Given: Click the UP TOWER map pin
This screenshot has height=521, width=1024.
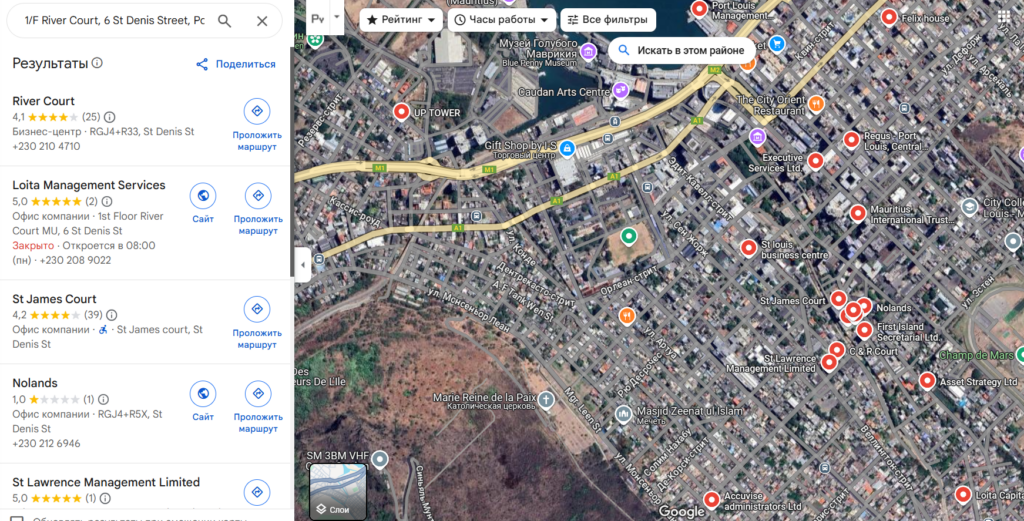Looking at the screenshot, I should 401,112.
